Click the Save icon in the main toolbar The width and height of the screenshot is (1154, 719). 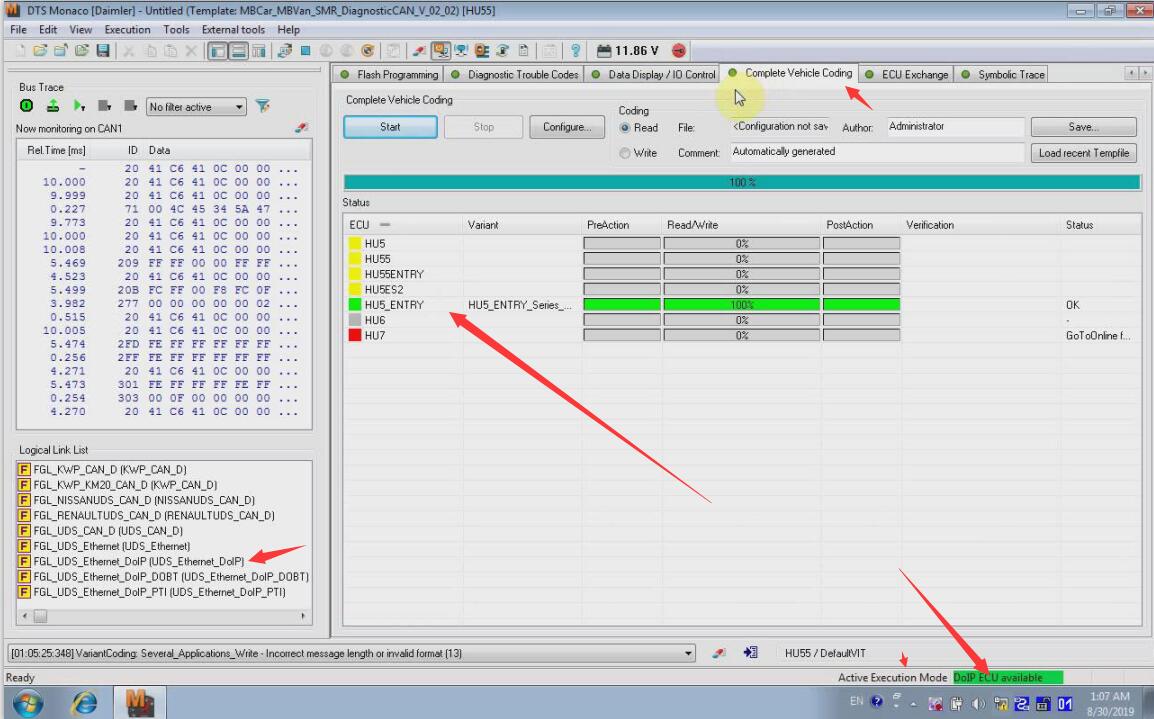[103, 51]
